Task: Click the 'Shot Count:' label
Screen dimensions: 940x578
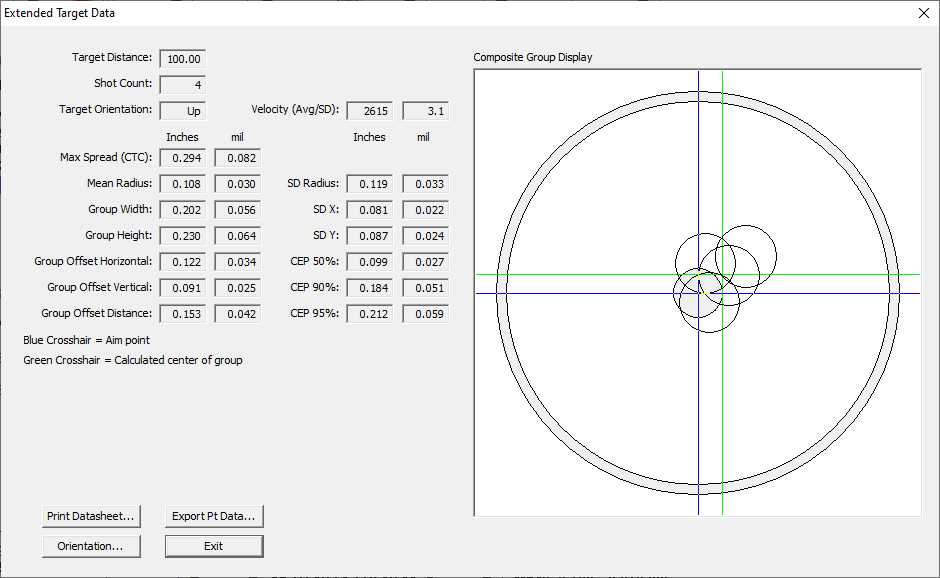Action: coord(123,83)
